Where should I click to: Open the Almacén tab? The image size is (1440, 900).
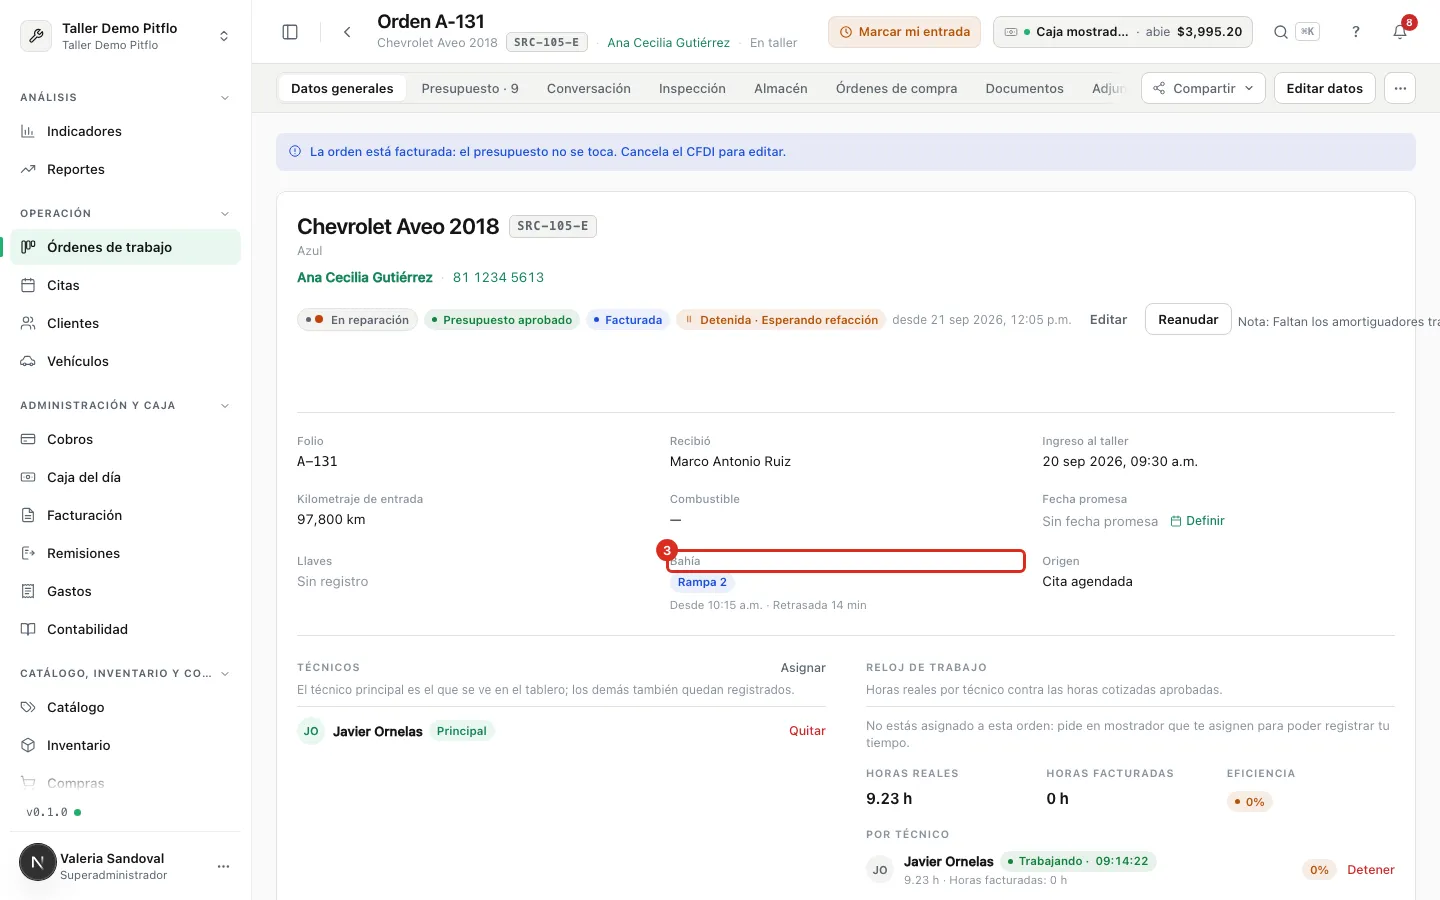[781, 88]
